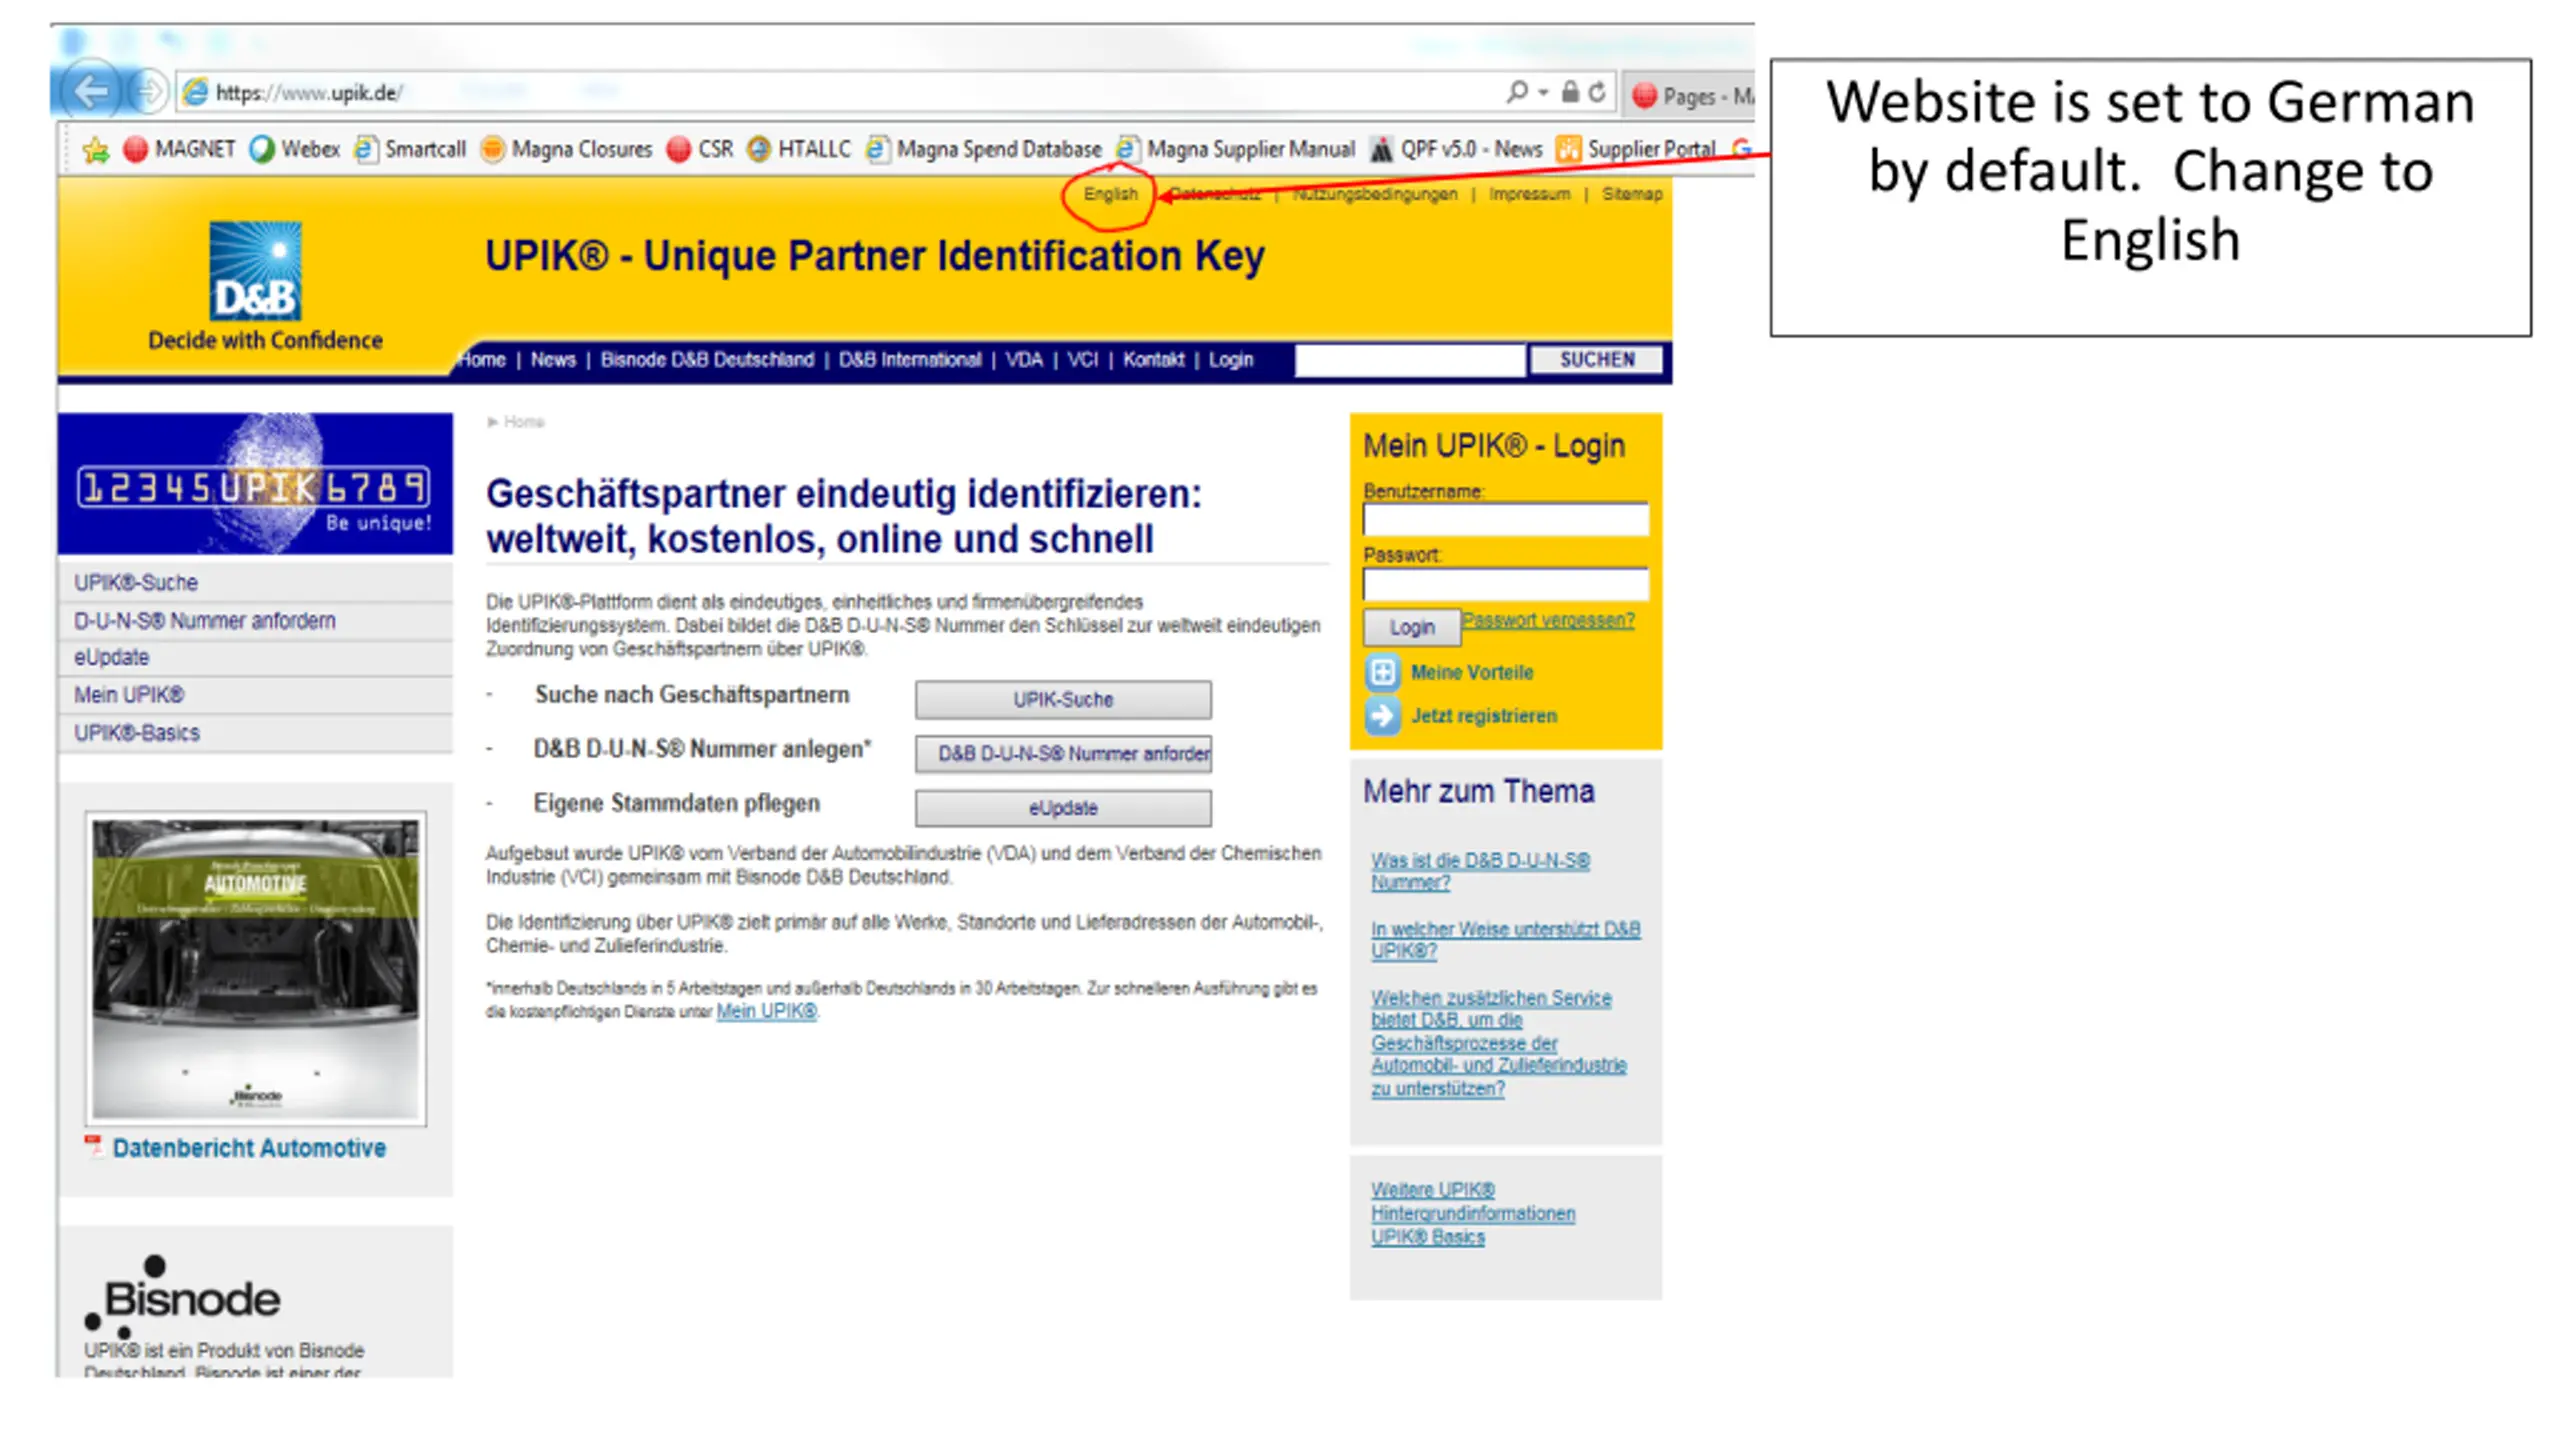
Task: Click the Passwort input field
Action: tap(1504, 583)
